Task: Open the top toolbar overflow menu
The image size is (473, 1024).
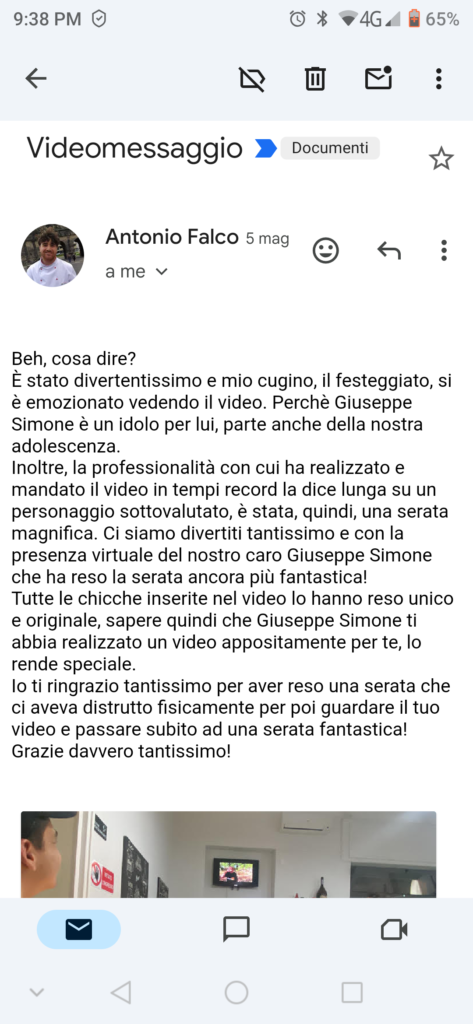Action: pos(439,79)
